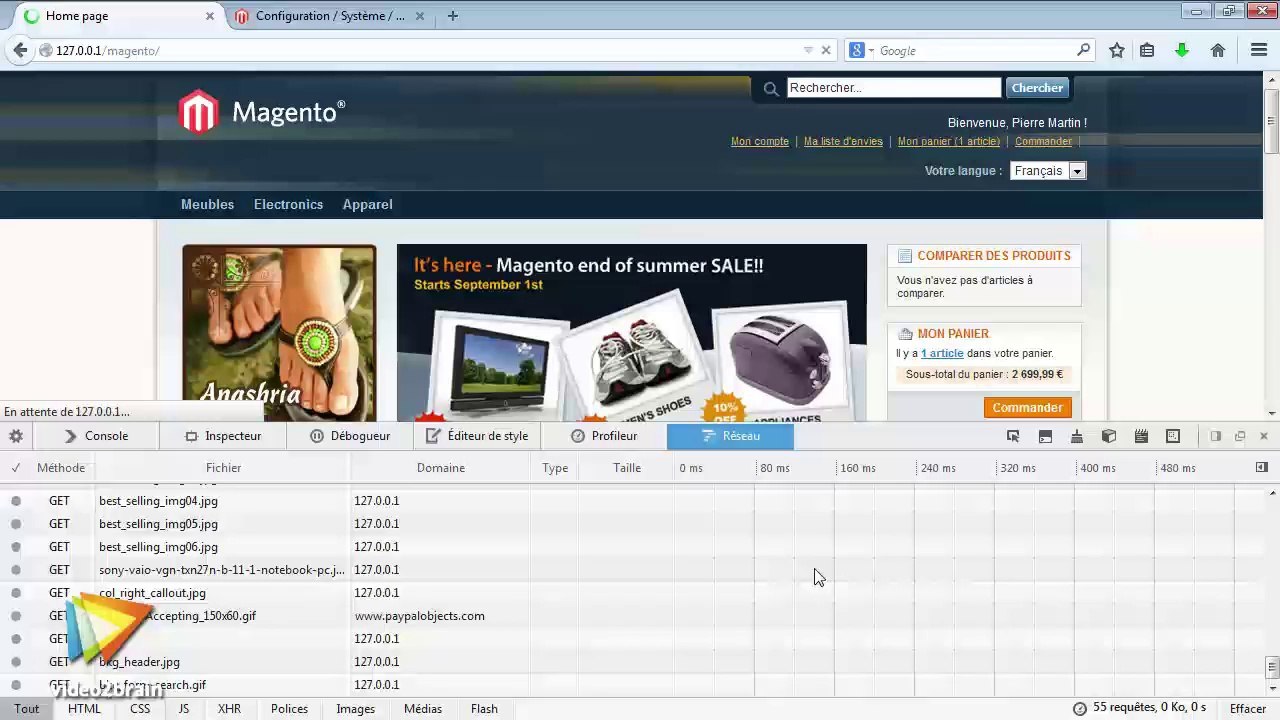1280x720 pixels.
Task: Click the magnifier in Google search box
Action: 1083,50
